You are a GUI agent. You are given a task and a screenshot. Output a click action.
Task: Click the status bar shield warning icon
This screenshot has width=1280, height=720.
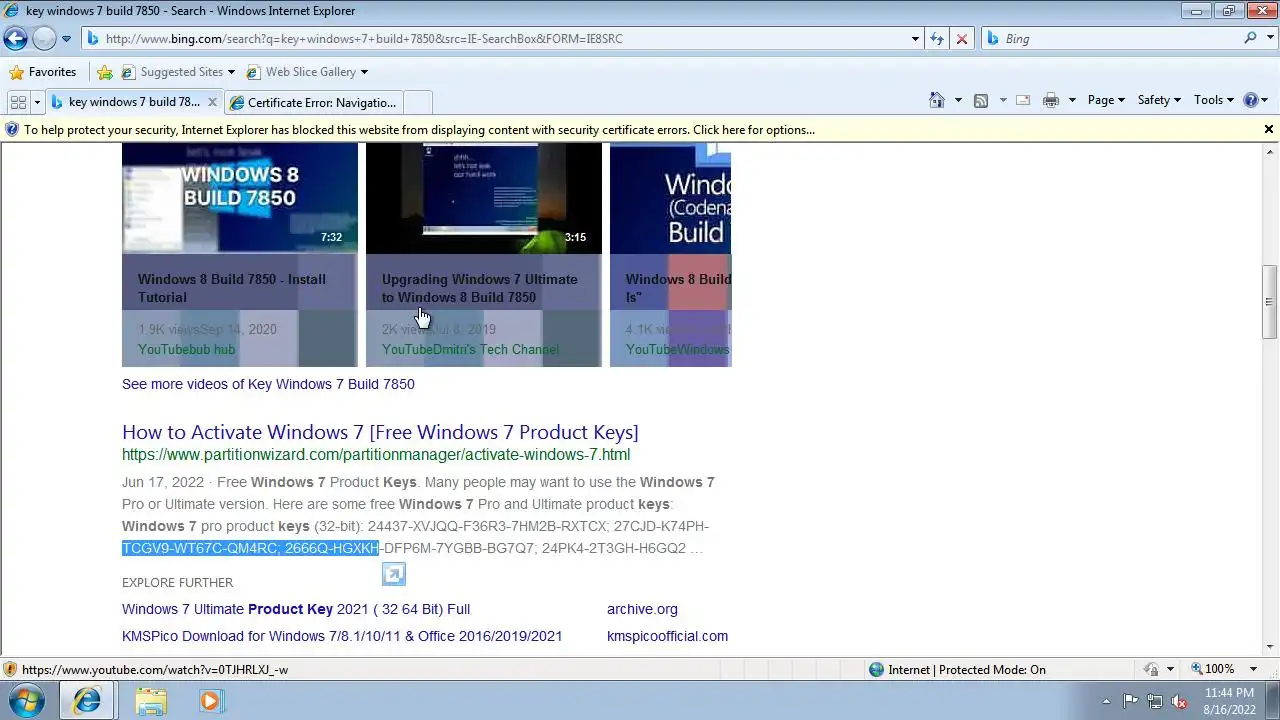click(x=10, y=670)
